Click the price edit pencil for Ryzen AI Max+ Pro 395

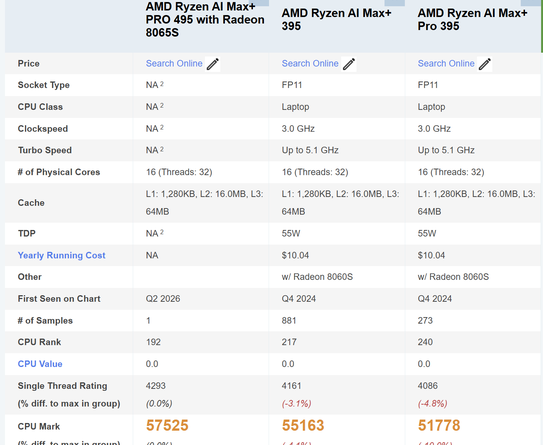tap(484, 64)
